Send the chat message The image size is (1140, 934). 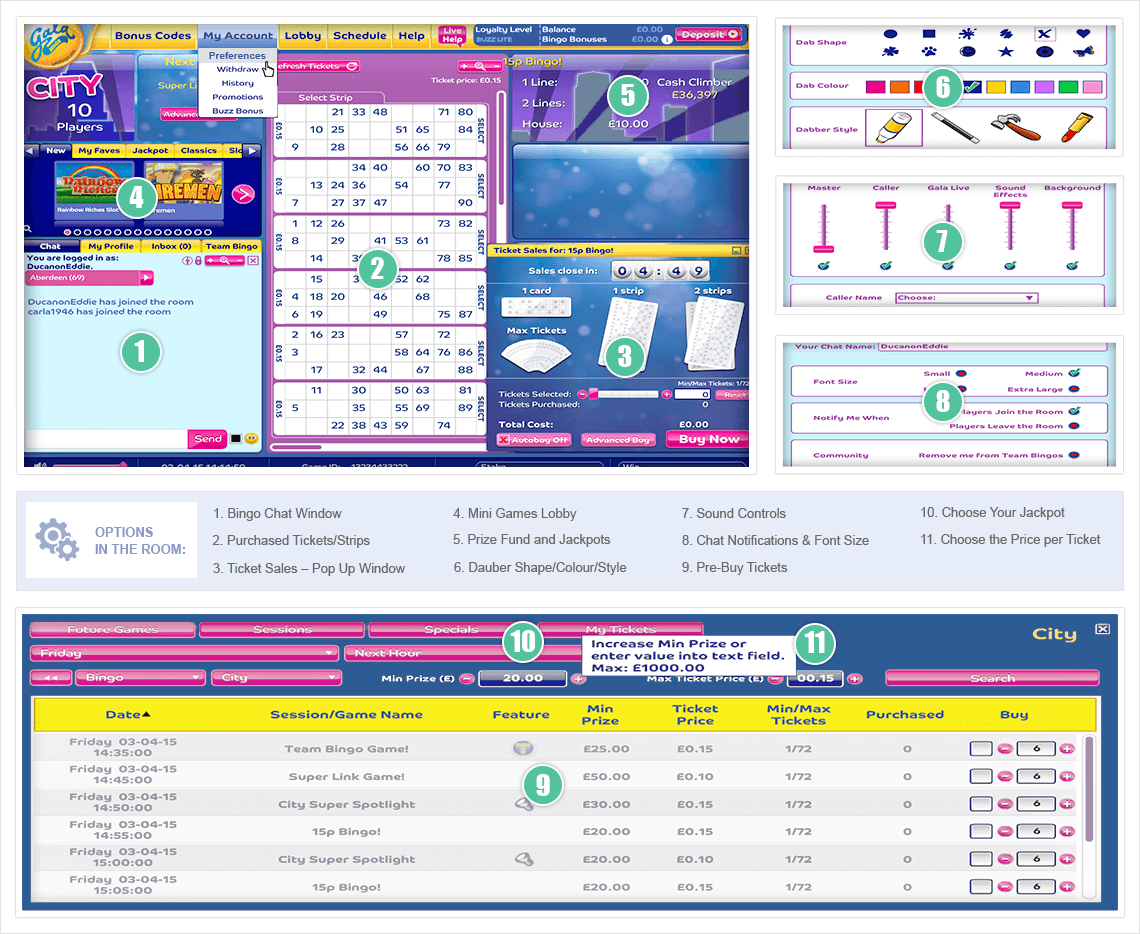coord(208,438)
